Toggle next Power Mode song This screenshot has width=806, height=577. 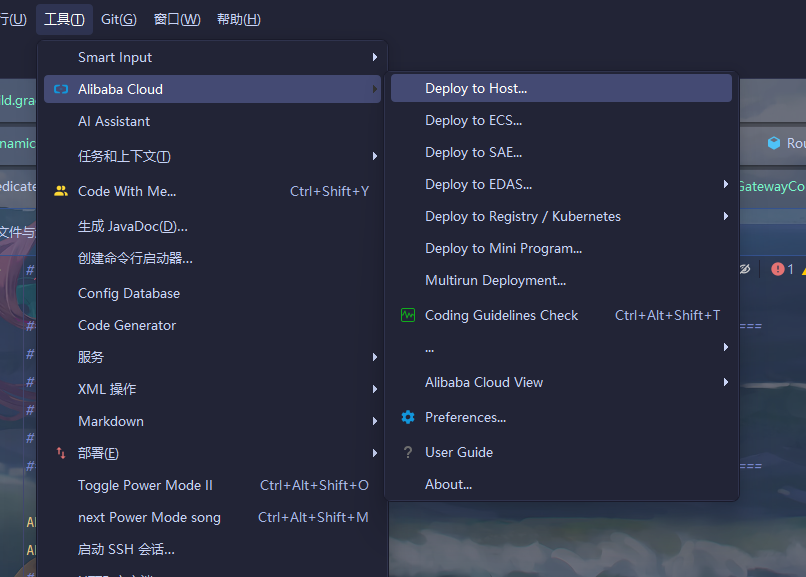[x=150, y=517]
